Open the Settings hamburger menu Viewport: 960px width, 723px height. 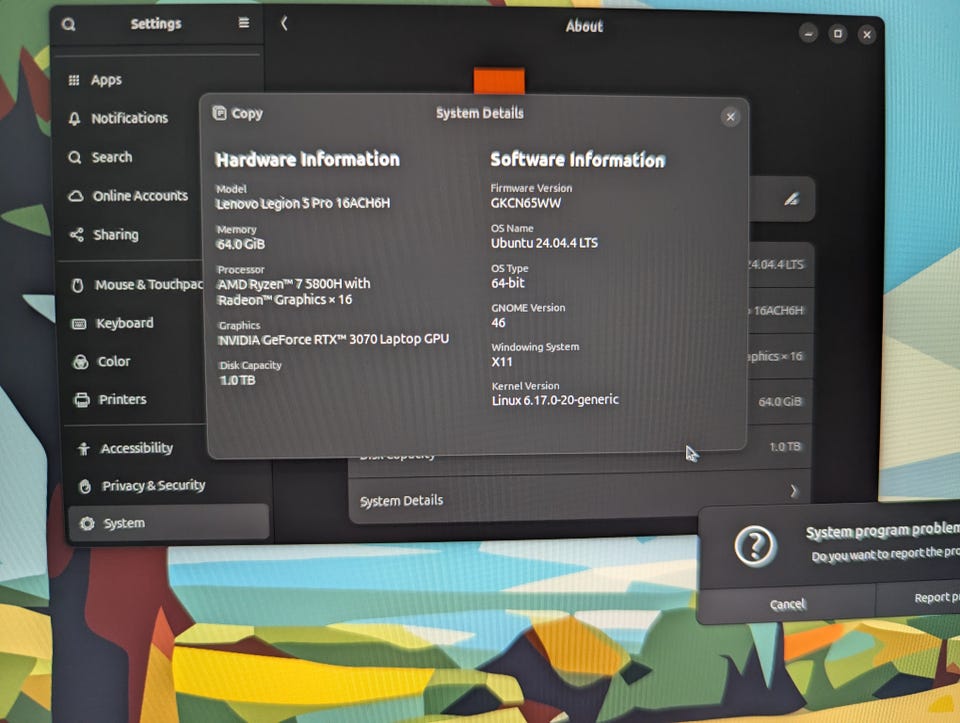pyautogui.click(x=244, y=23)
